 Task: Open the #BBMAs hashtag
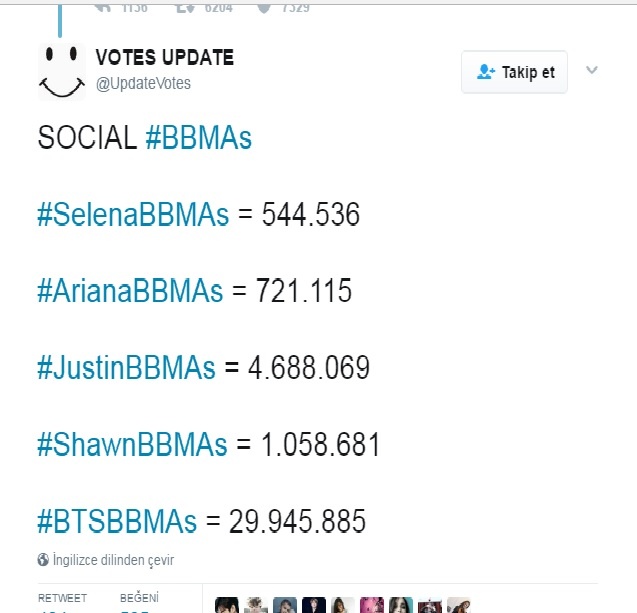[x=198, y=138]
